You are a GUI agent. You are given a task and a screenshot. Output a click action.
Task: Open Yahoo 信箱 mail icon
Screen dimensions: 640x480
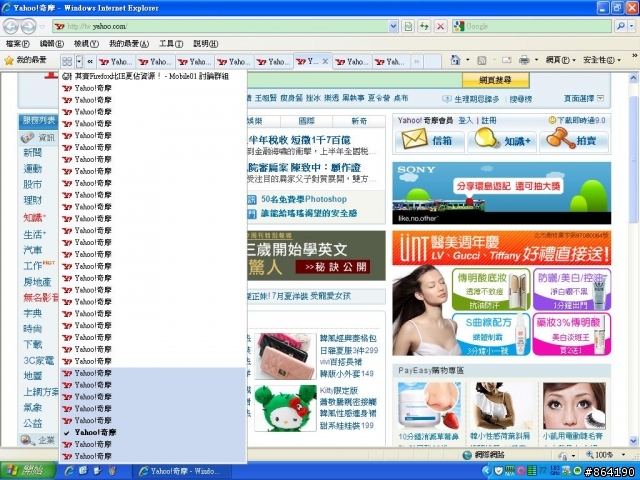[429, 140]
